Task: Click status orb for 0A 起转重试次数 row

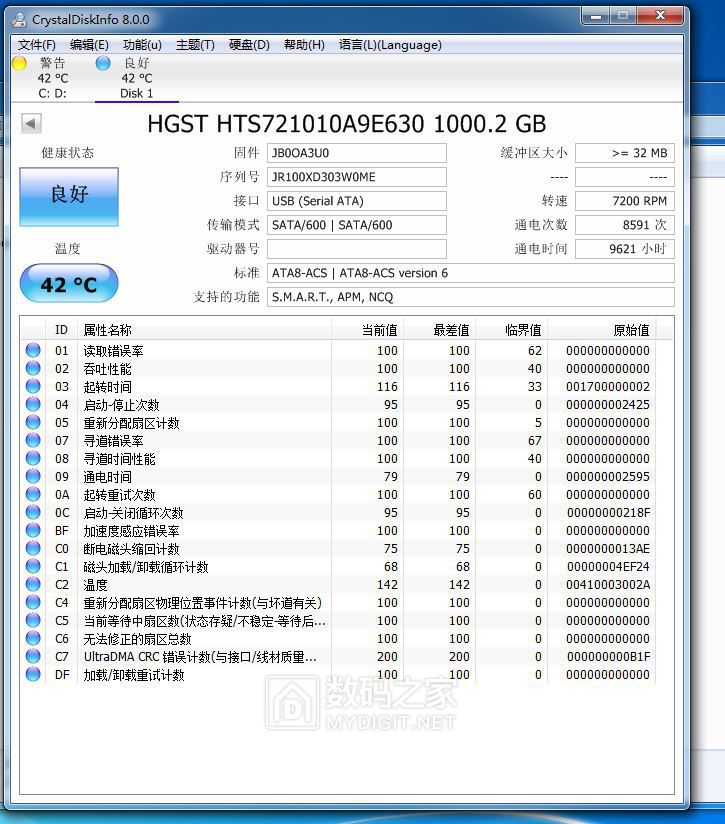Action: coord(33,494)
